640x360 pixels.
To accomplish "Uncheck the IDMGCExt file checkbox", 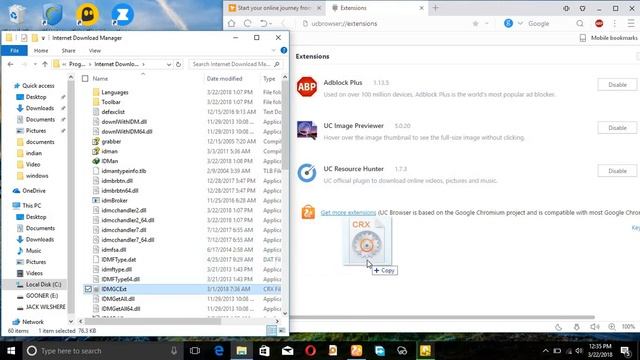I will (88, 289).
